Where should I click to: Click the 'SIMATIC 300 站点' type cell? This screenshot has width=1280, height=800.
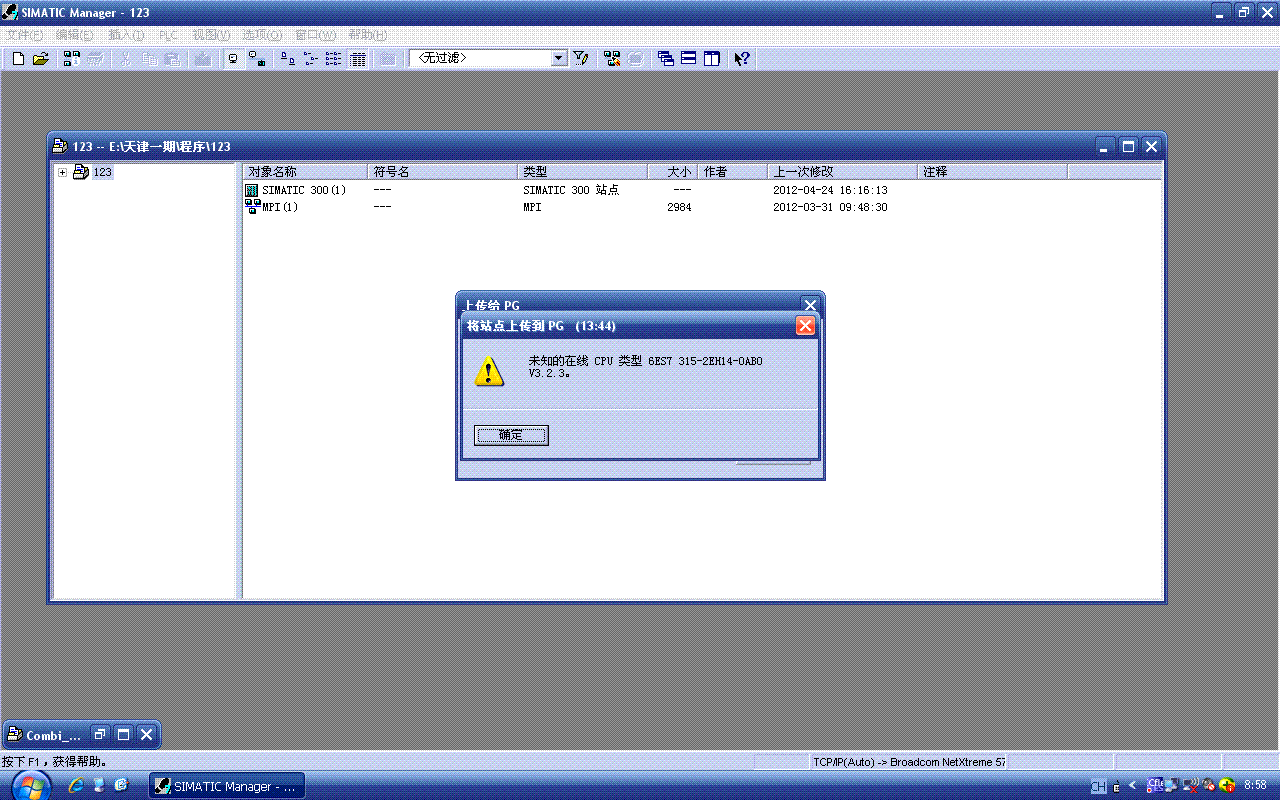(571, 190)
